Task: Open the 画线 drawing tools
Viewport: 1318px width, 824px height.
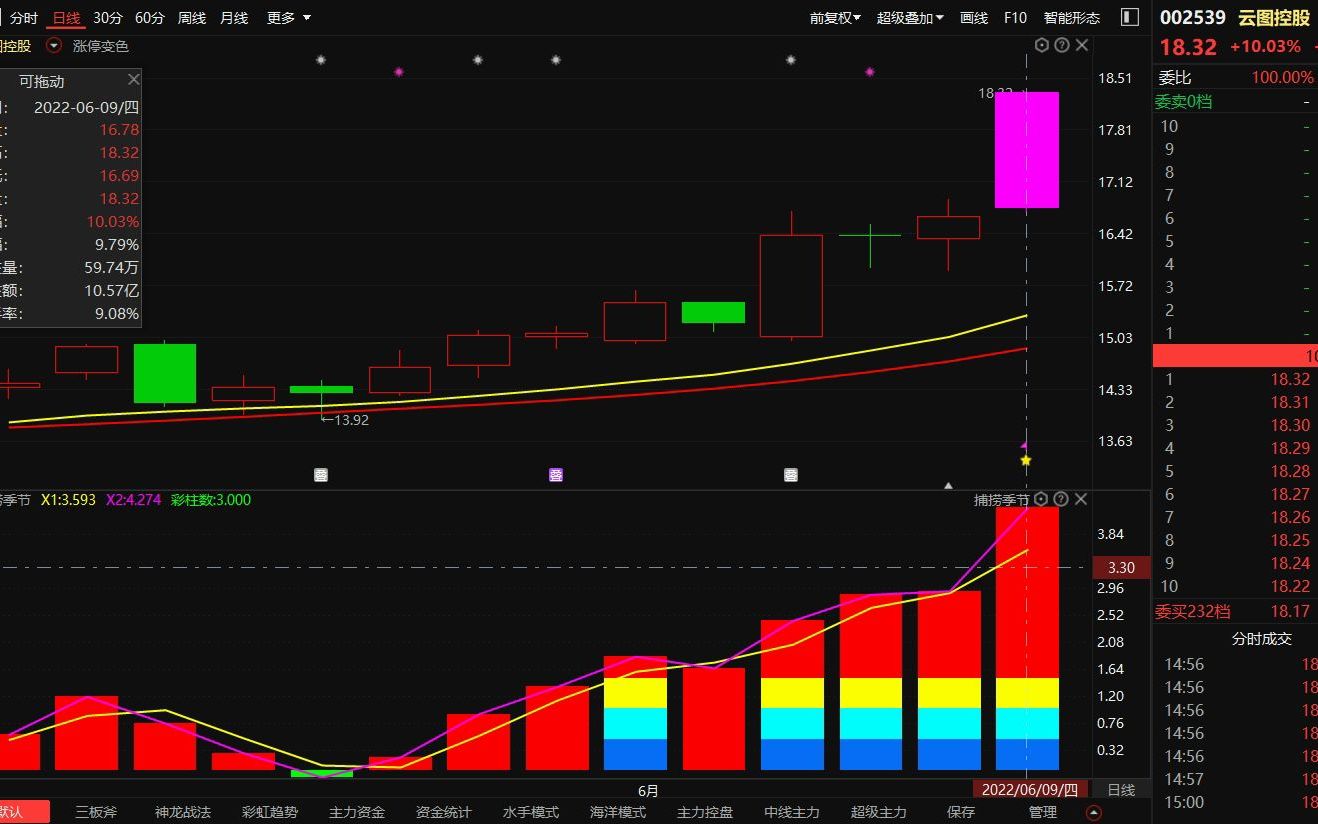Action: [x=974, y=18]
